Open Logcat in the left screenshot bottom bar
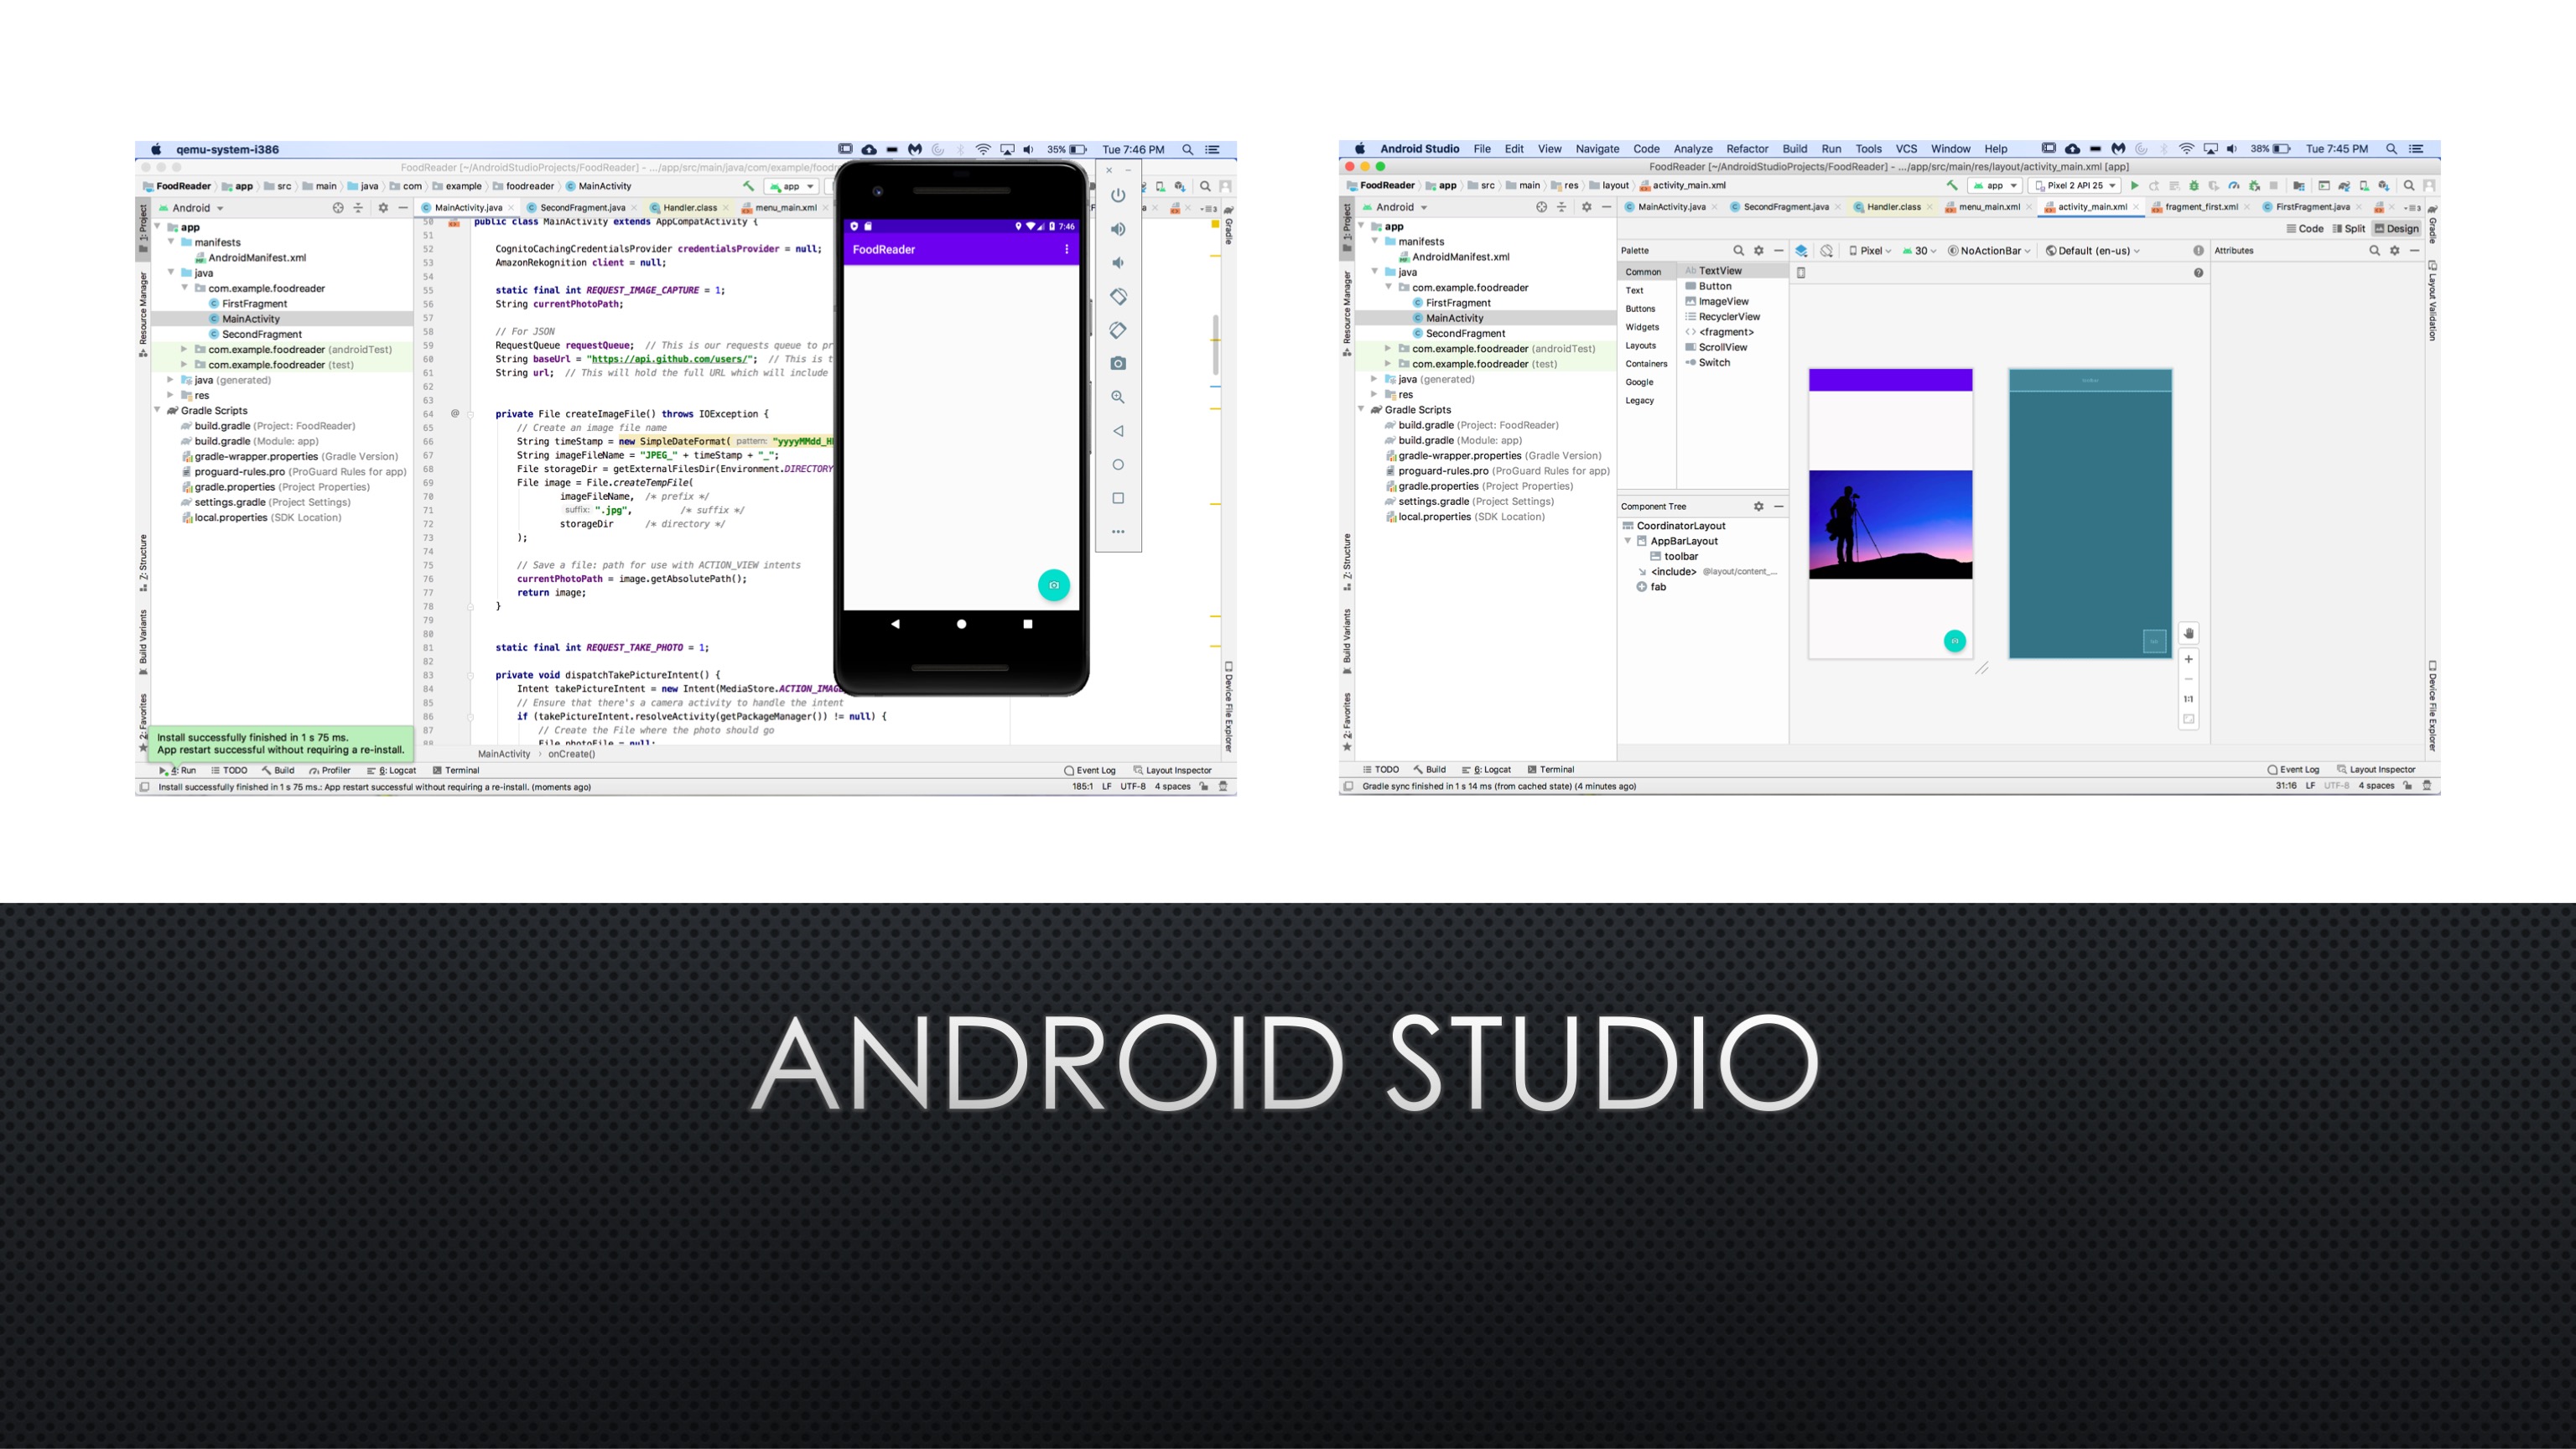 (392, 770)
